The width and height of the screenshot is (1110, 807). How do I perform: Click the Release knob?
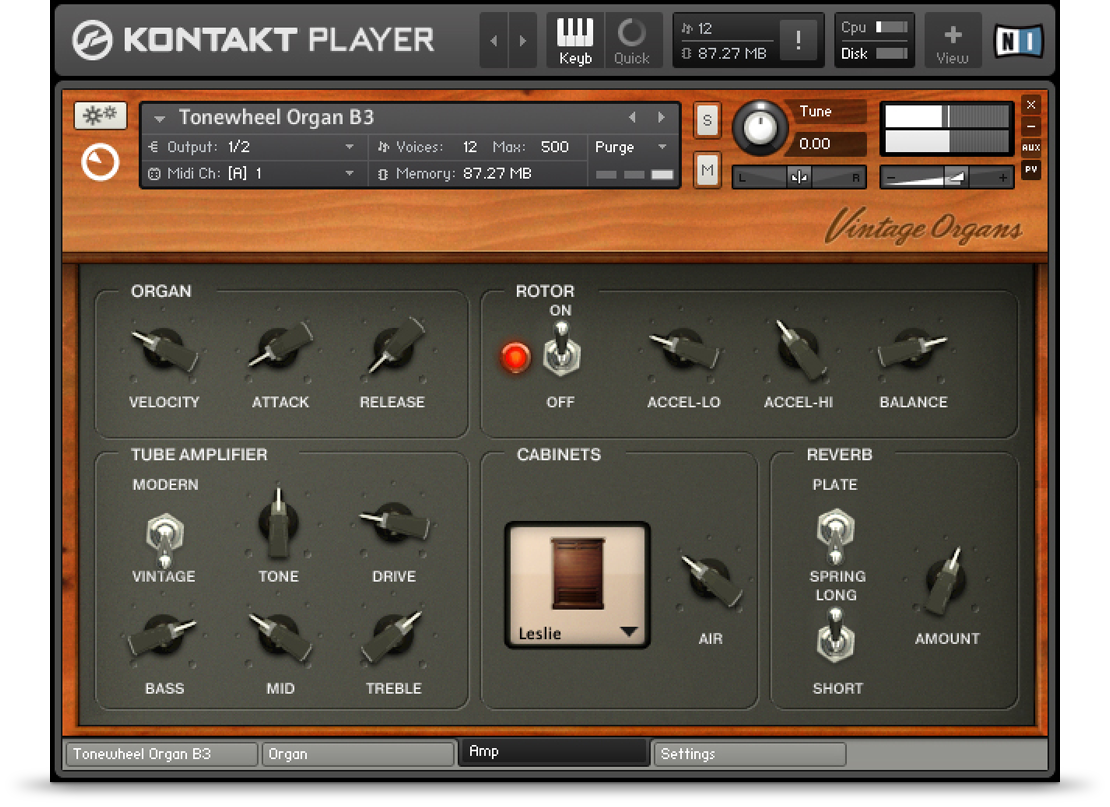[394, 347]
